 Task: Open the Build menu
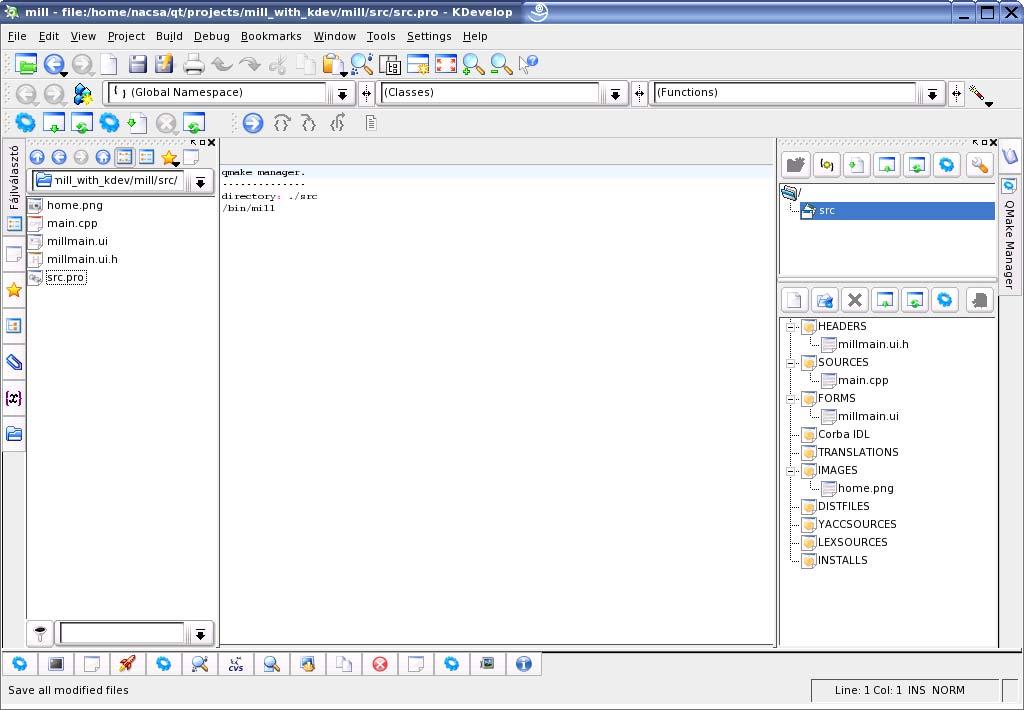coord(169,37)
